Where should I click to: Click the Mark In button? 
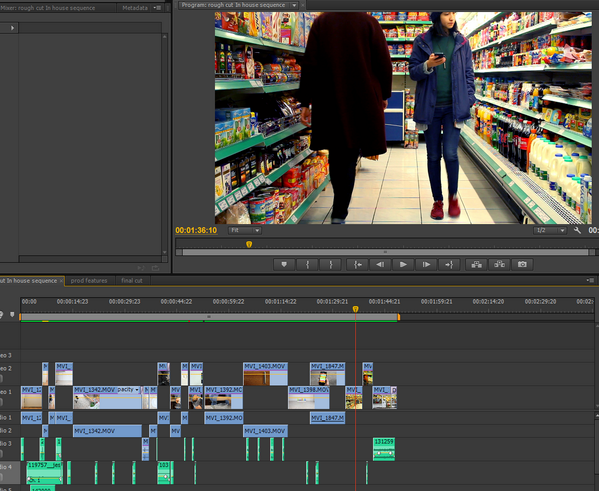pos(307,264)
